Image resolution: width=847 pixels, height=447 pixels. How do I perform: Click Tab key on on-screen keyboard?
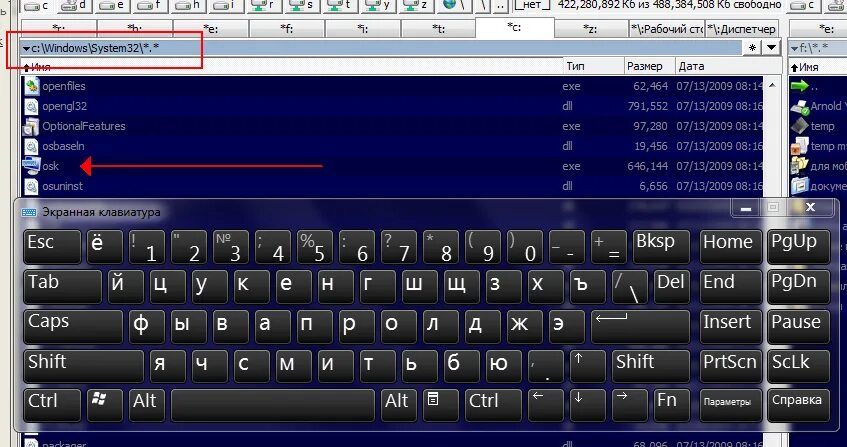click(62, 287)
